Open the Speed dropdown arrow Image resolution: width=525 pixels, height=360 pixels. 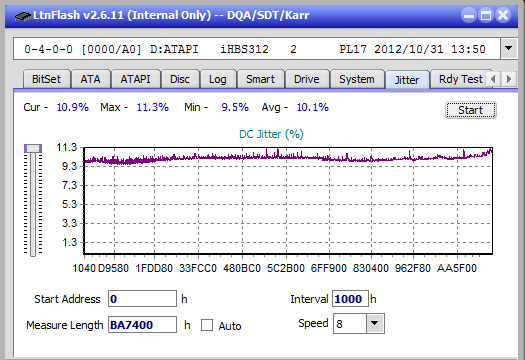(375, 323)
